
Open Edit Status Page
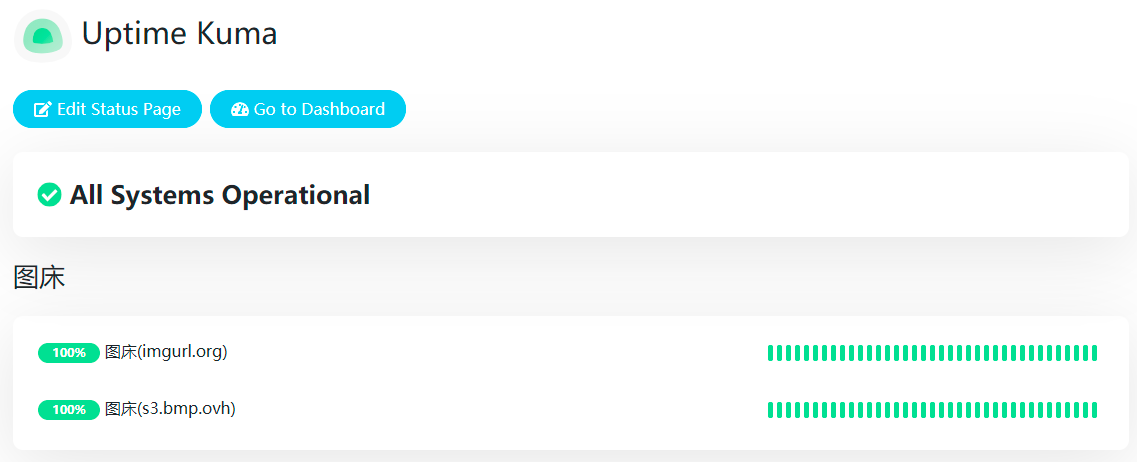tap(107, 109)
